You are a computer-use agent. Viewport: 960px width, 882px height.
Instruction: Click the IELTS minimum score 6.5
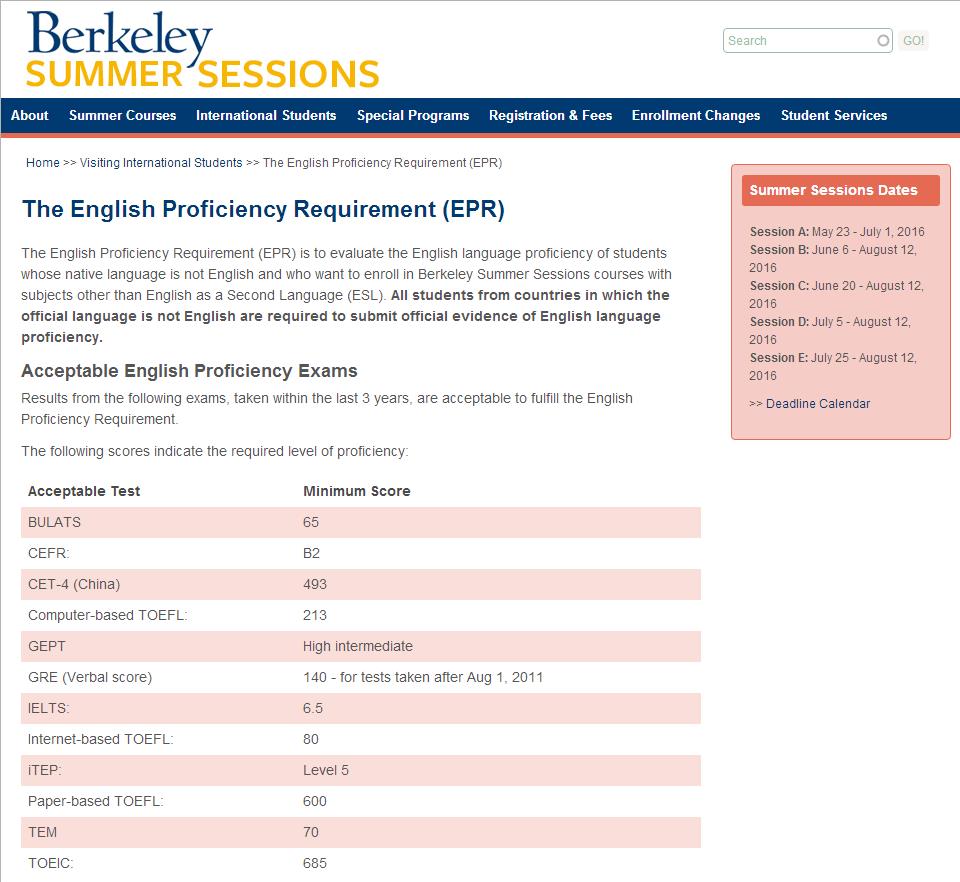pos(313,708)
